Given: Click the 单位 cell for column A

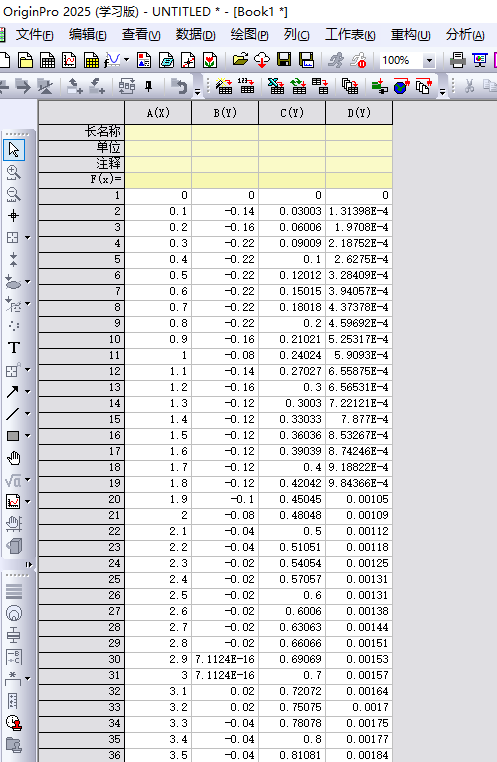Looking at the screenshot, I should click(x=158, y=148).
